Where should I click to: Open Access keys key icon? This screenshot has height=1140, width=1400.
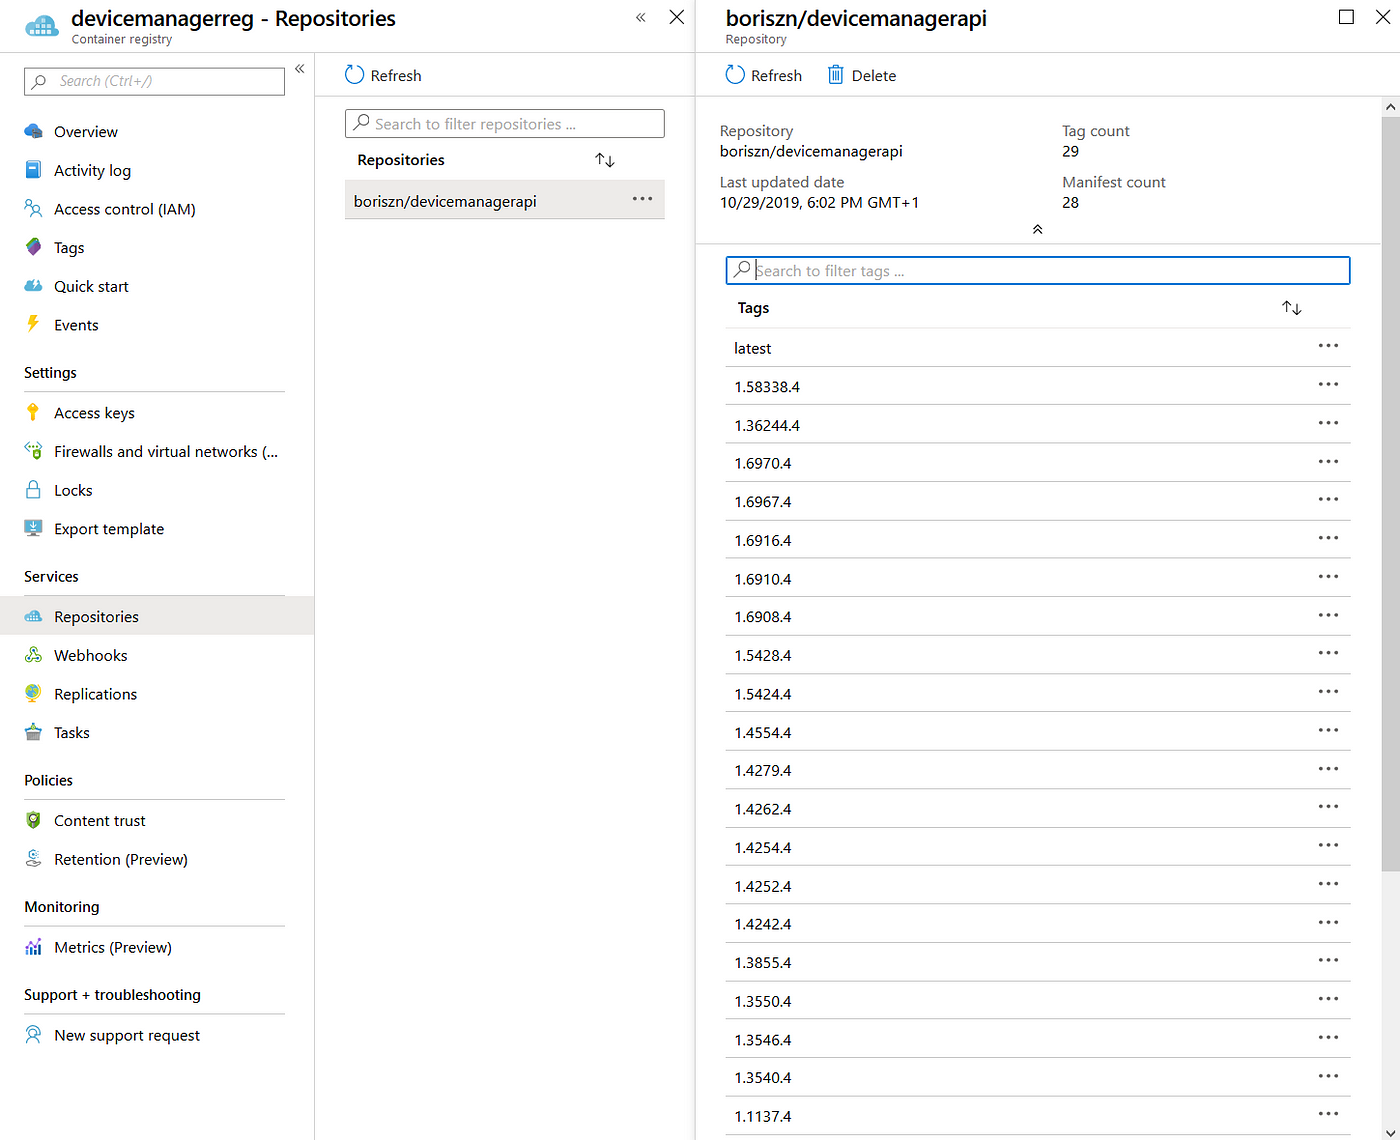click(33, 412)
